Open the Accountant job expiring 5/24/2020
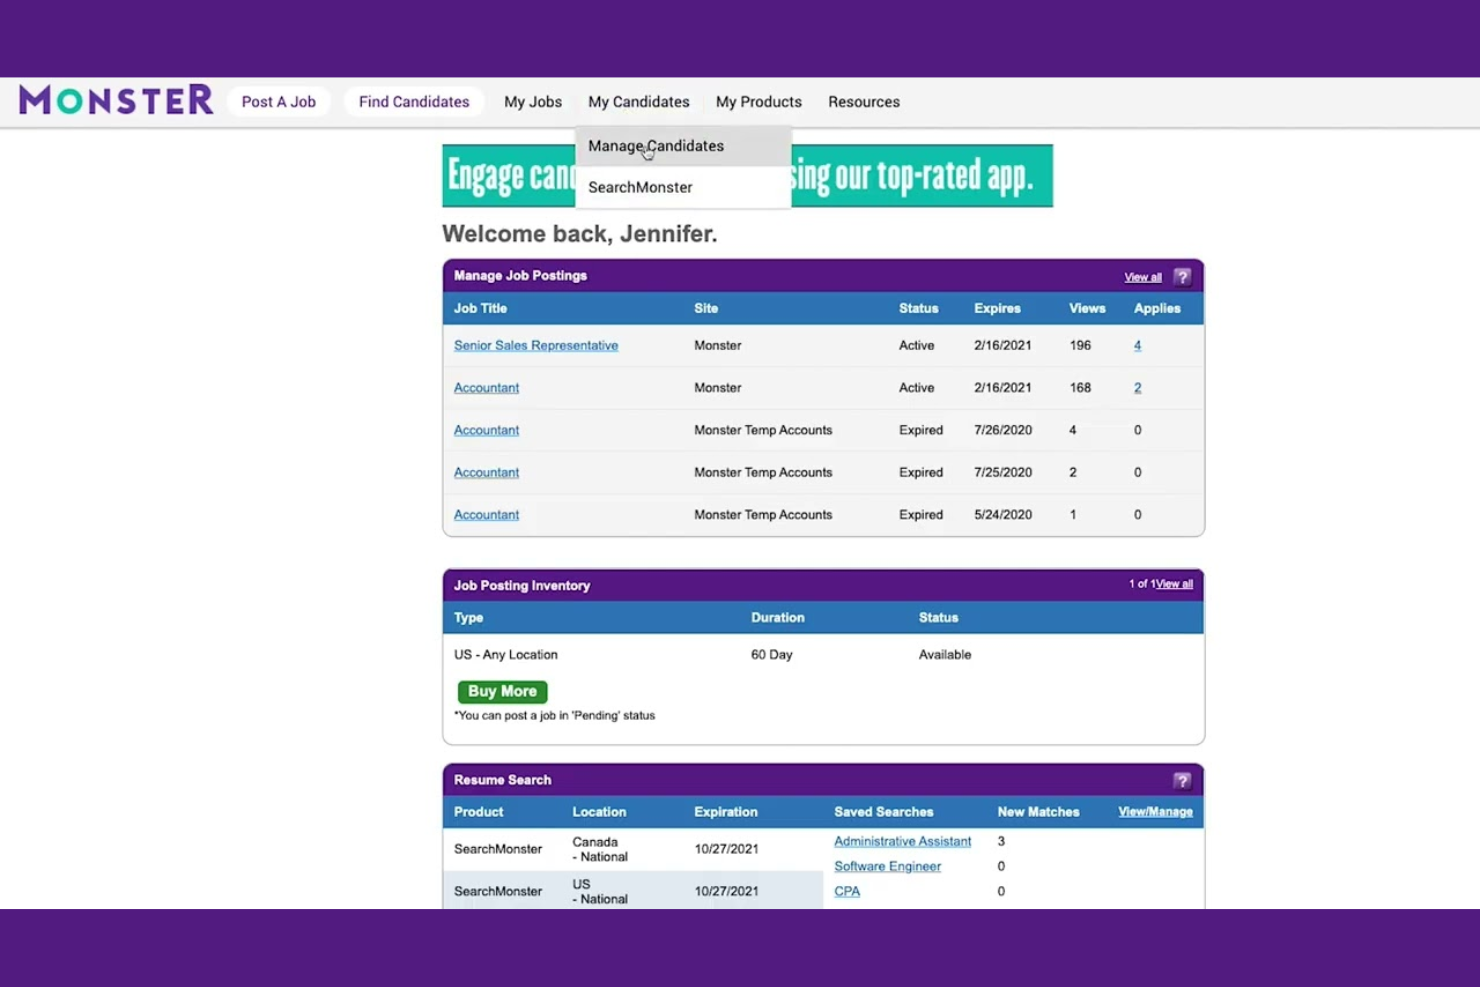 click(486, 515)
